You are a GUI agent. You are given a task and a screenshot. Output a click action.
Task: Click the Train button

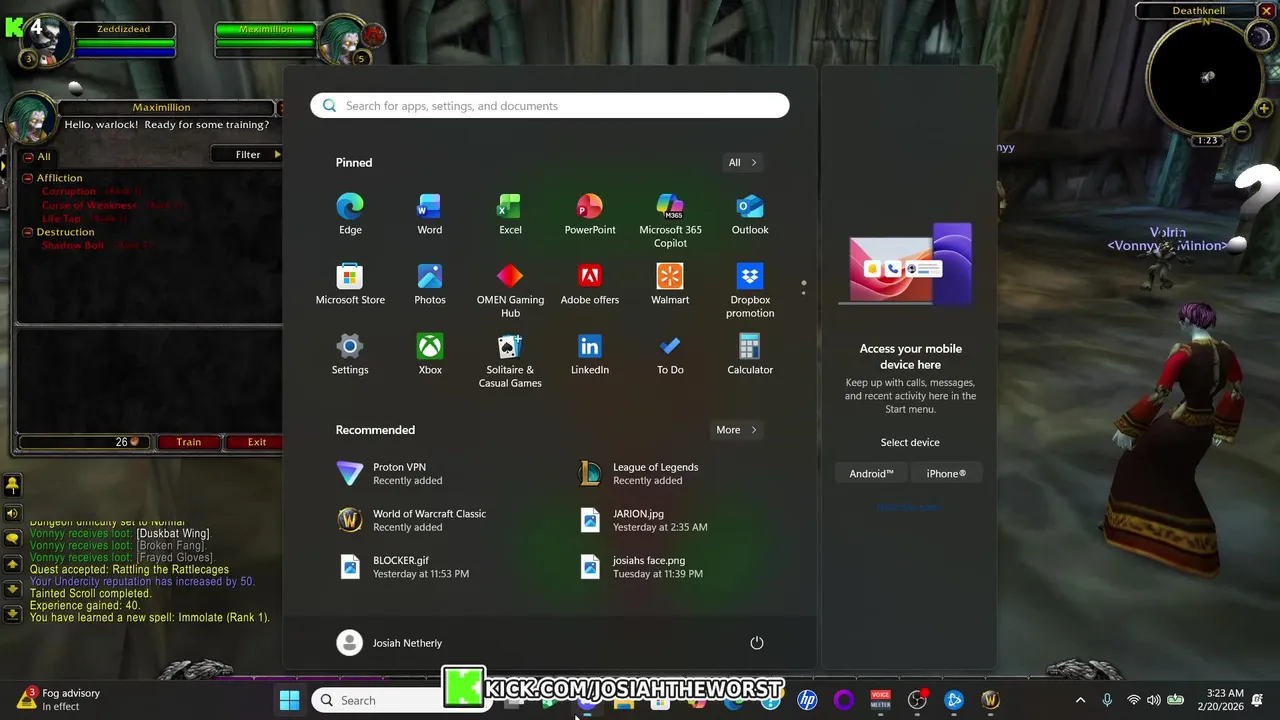[188, 442]
